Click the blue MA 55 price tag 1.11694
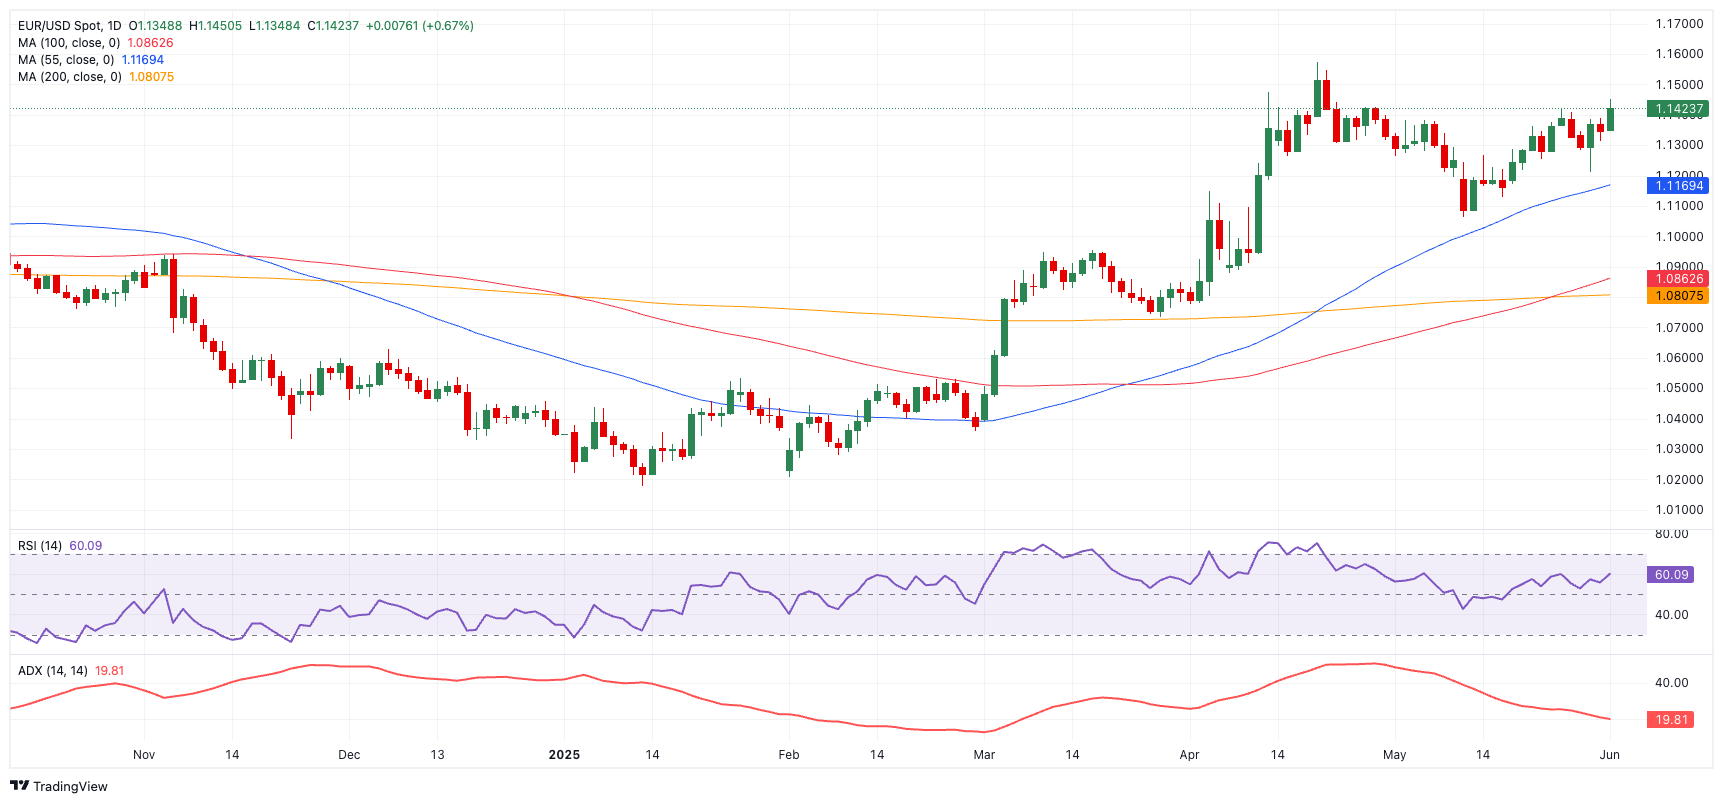 [1678, 186]
